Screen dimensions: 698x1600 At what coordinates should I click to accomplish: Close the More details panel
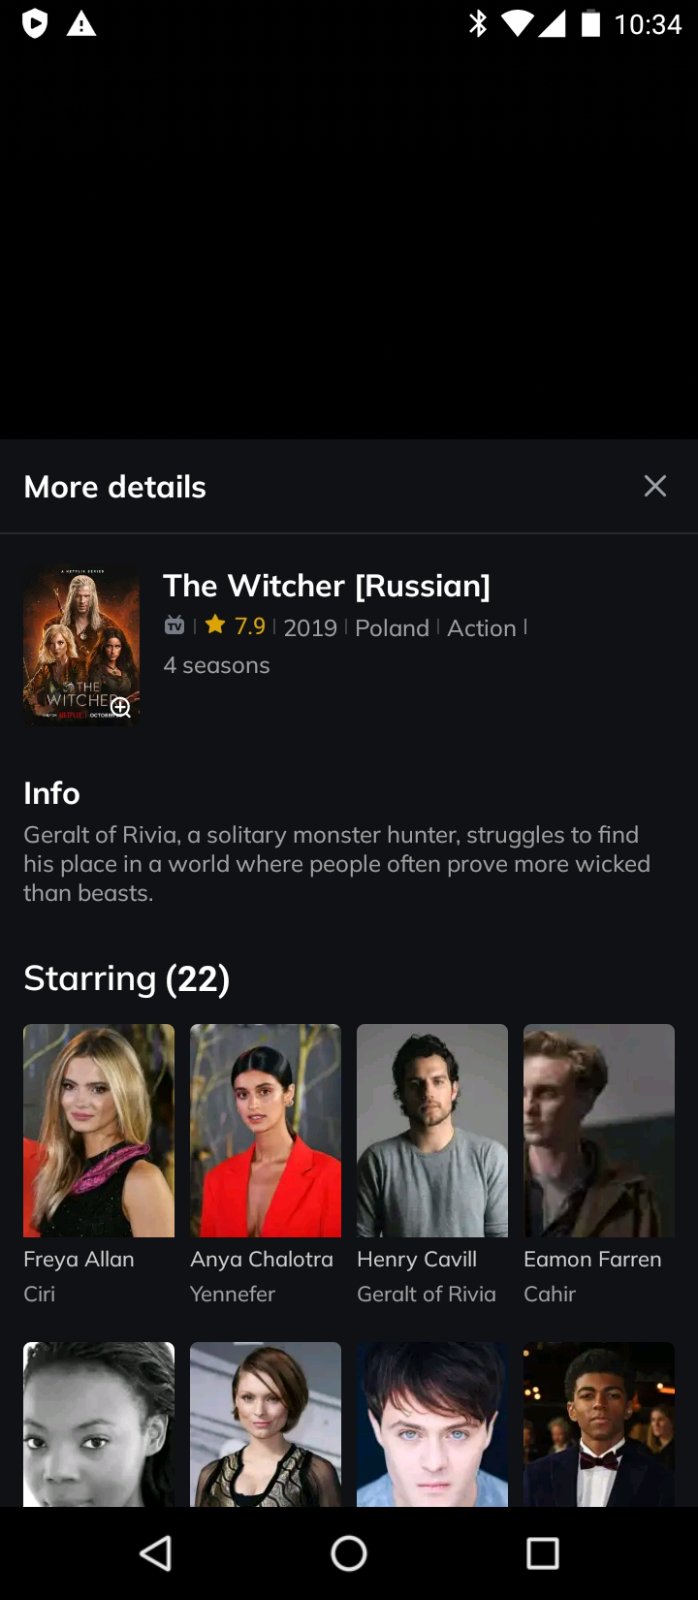coord(655,486)
